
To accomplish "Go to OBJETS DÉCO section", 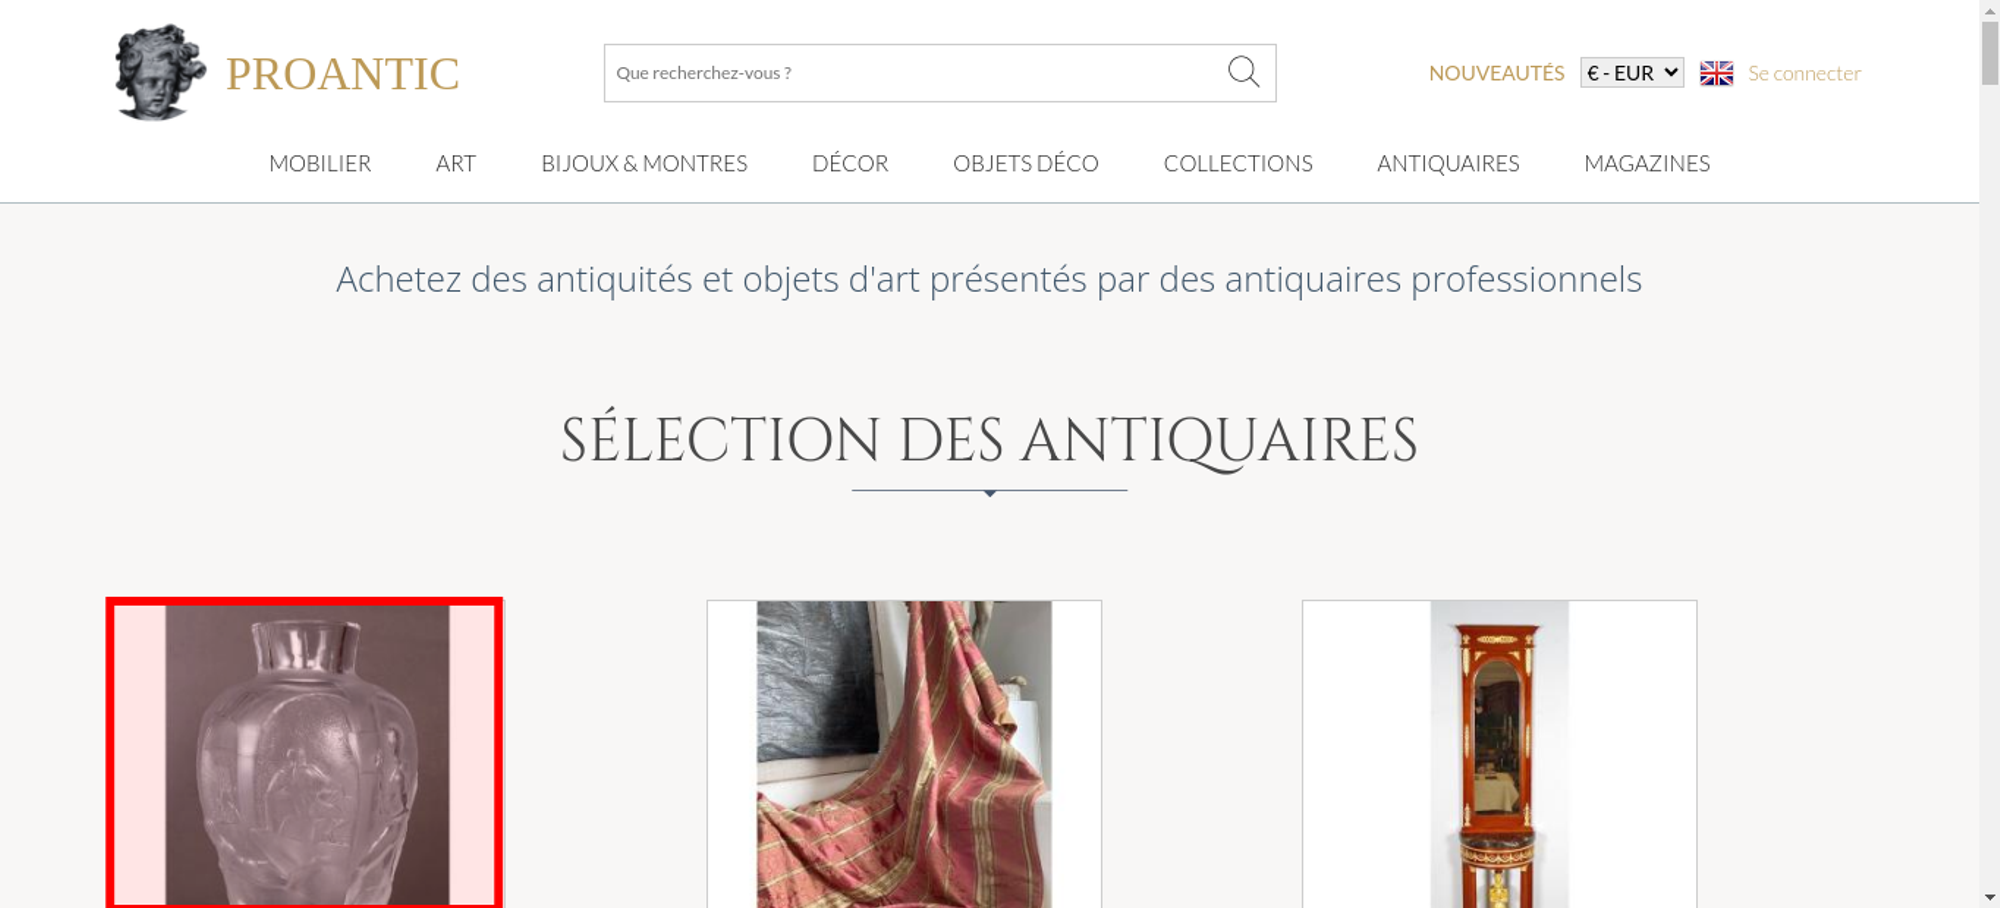I will pyautogui.click(x=1026, y=163).
